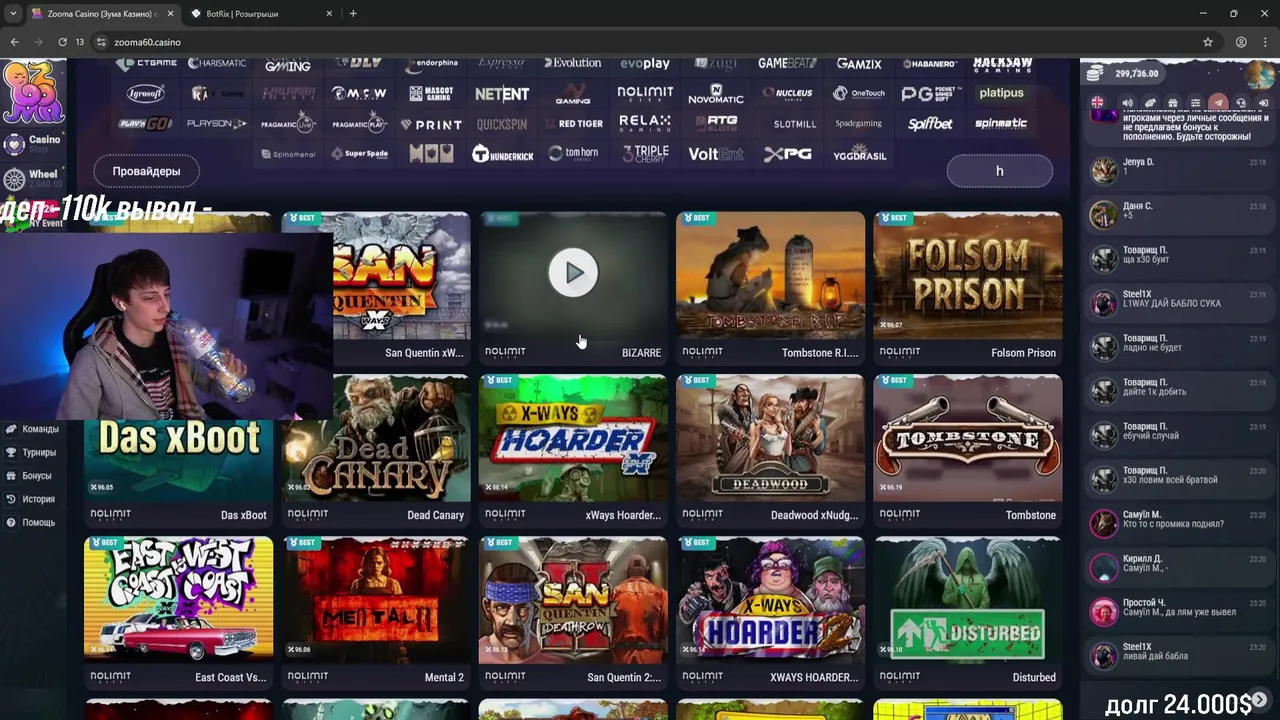
Task: Filter by Red Tiger provider logo
Action: click(574, 124)
